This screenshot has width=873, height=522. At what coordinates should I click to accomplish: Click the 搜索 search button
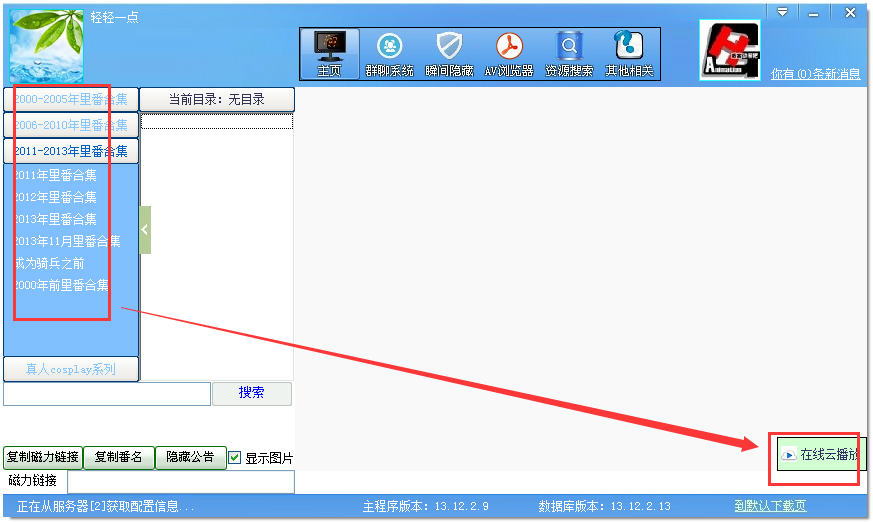click(251, 393)
